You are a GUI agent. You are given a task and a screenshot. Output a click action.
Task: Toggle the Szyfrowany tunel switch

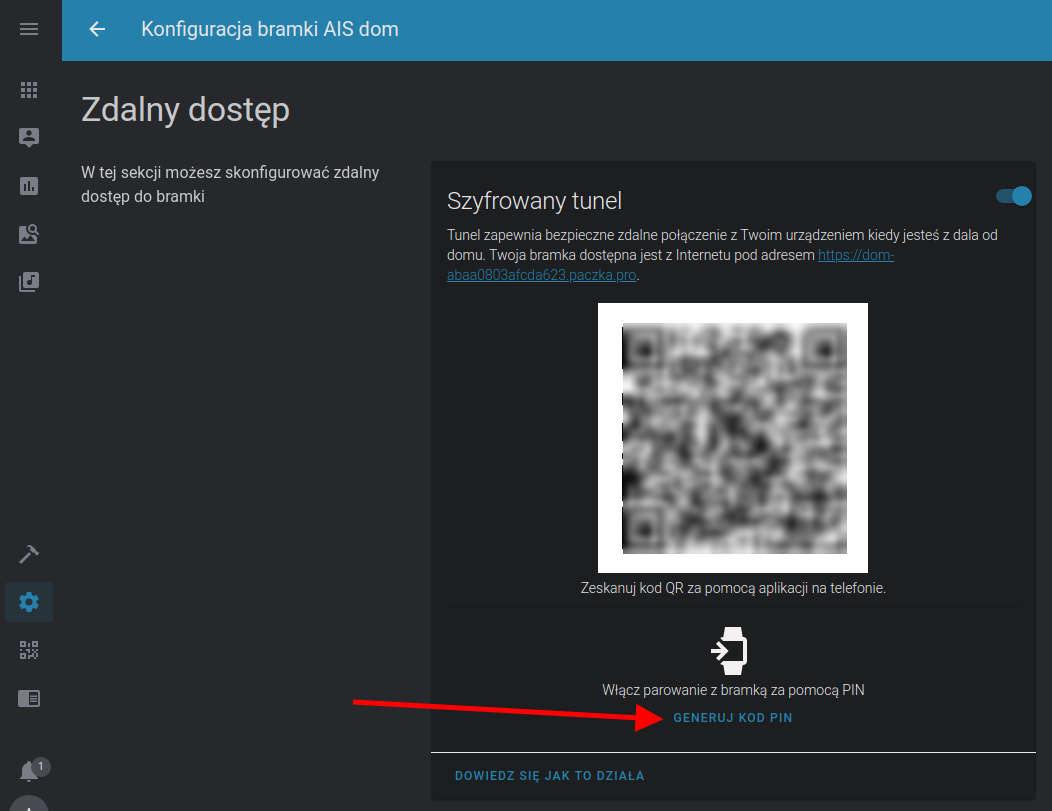(1014, 196)
